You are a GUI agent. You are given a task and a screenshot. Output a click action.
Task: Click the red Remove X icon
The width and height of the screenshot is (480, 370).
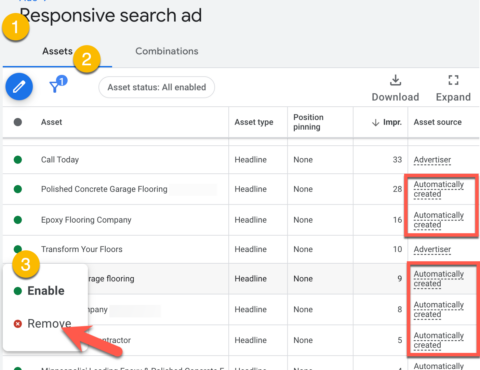click(18, 324)
